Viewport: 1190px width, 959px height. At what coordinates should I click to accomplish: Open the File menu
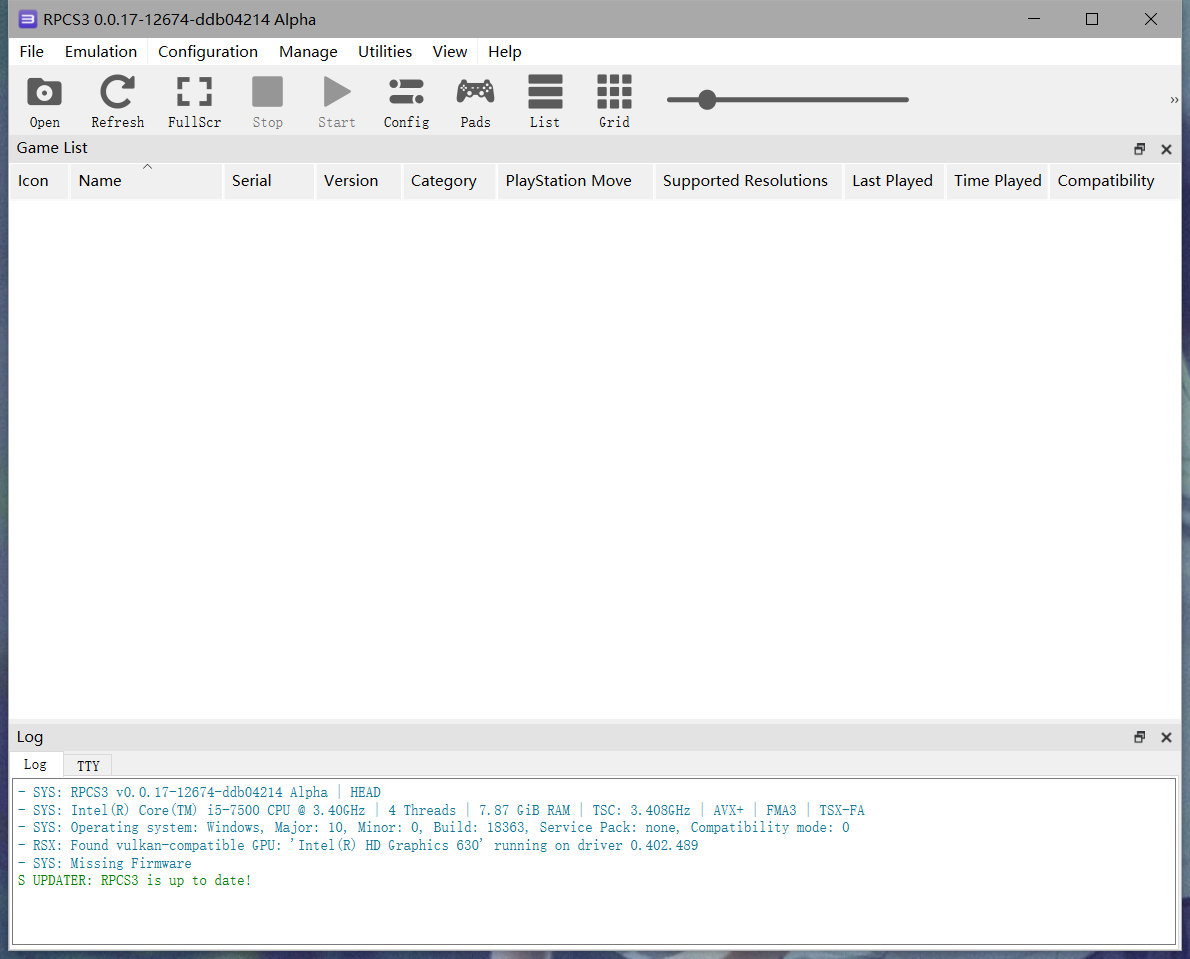[32, 52]
